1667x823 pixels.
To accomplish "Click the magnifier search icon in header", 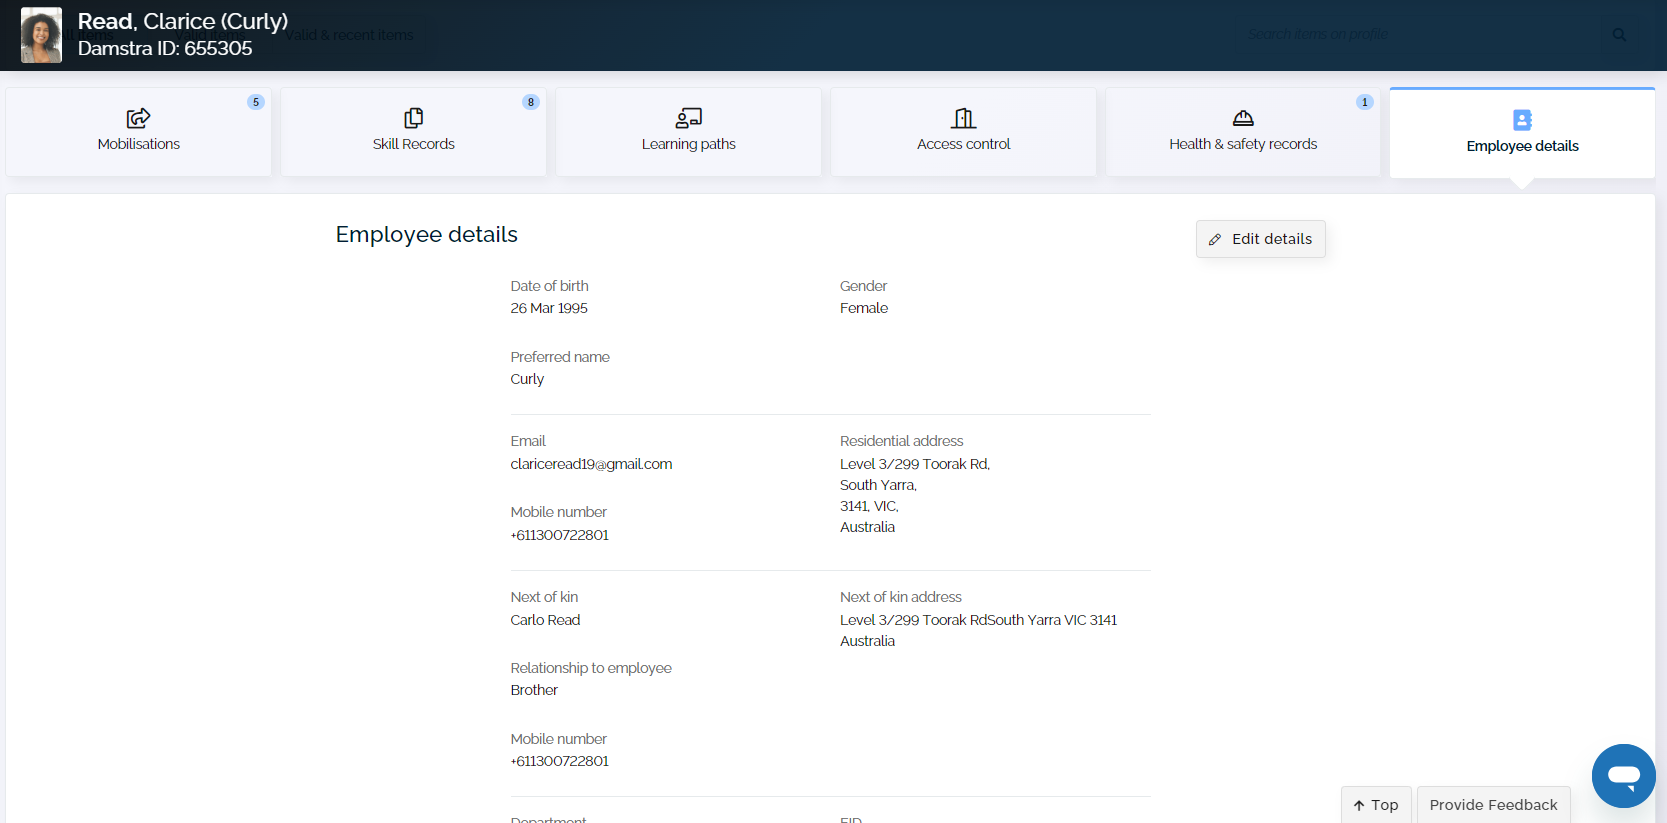I will coord(1619,35).
